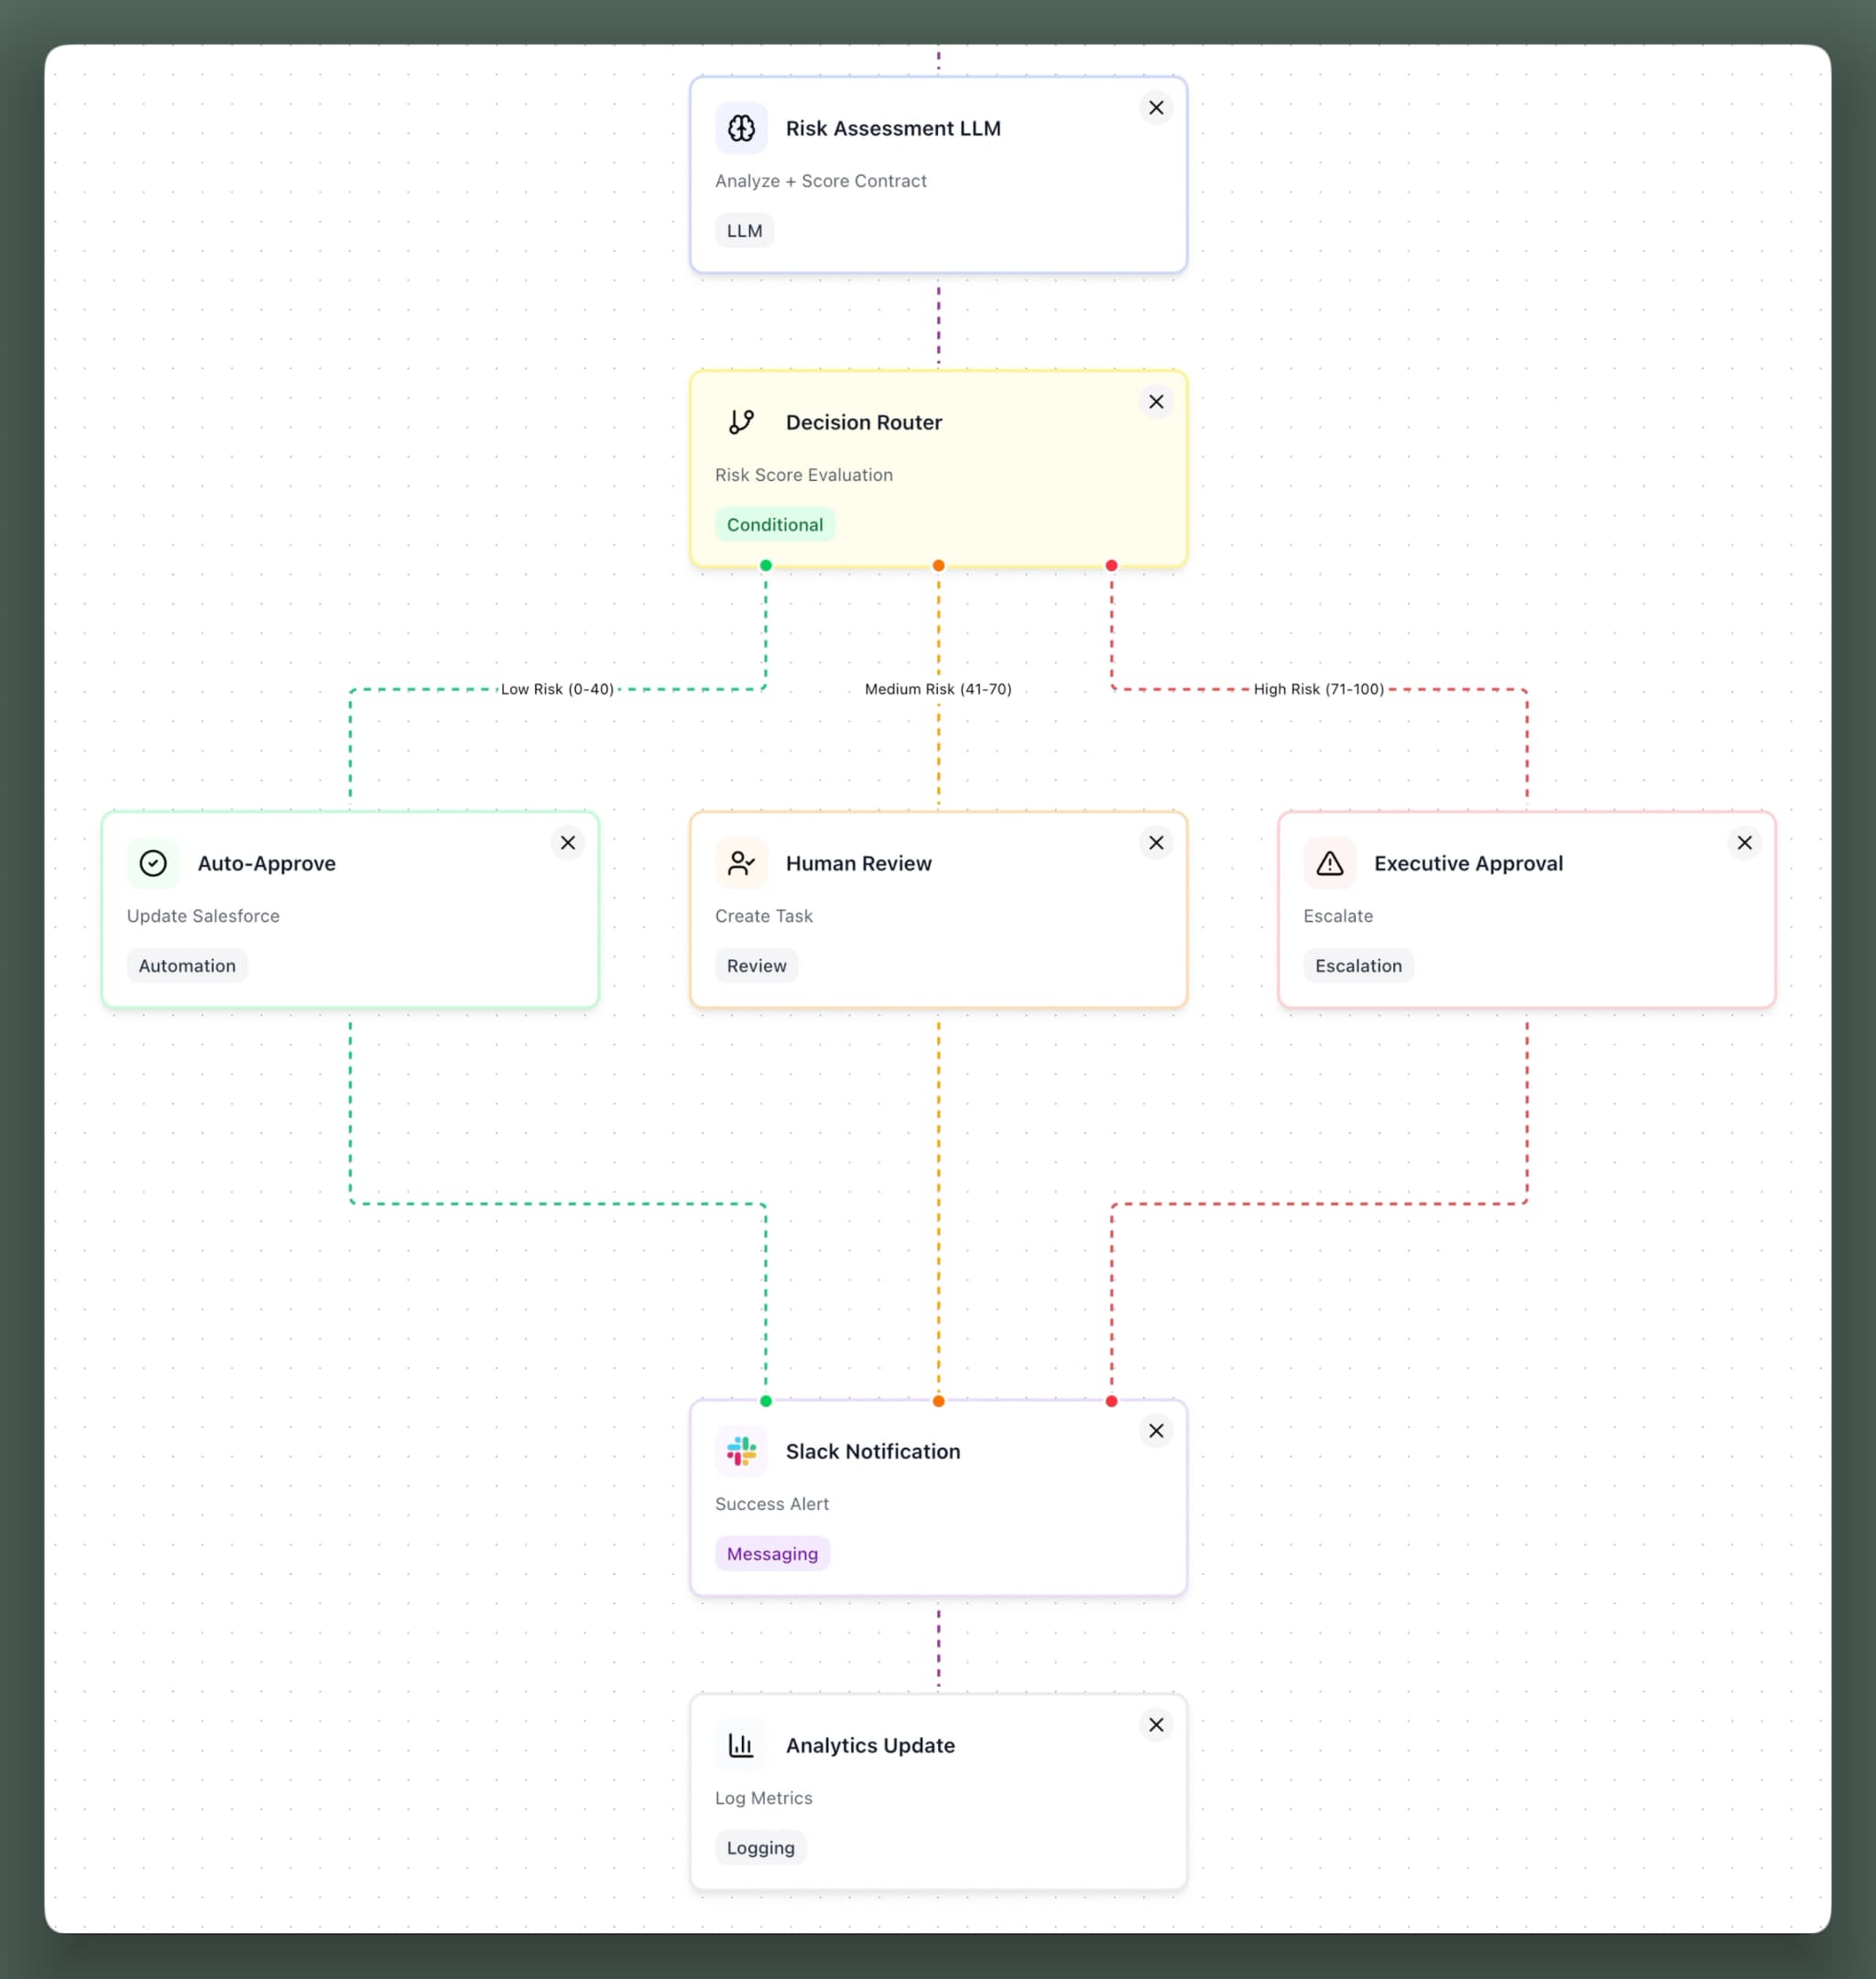The width and height of the screenshot is (1876, 1979).
Task: Click the red input port on Slack Notification
Action: [x=1111, y=1401]
